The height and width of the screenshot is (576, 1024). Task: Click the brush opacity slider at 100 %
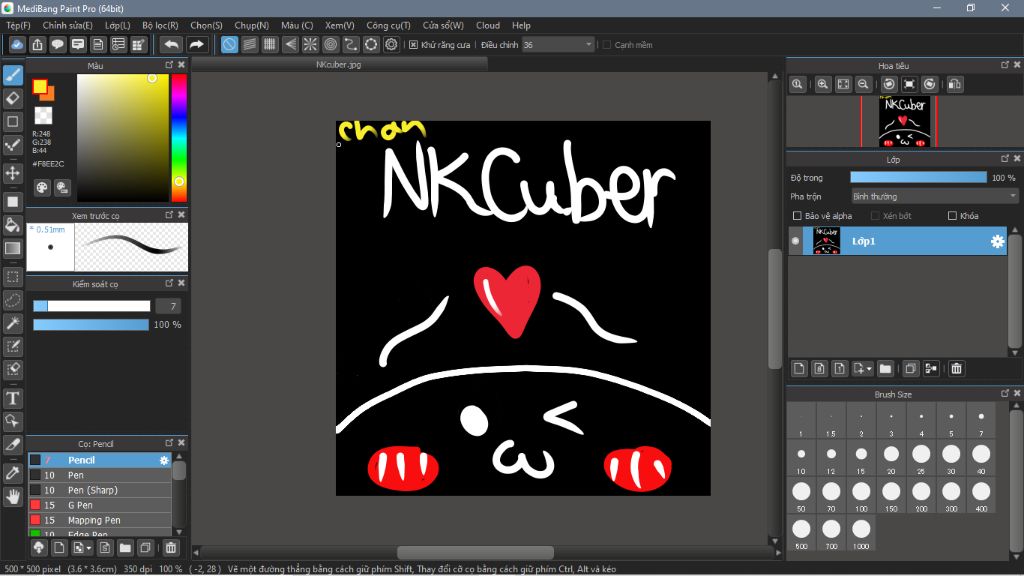[x=91, y=325]
